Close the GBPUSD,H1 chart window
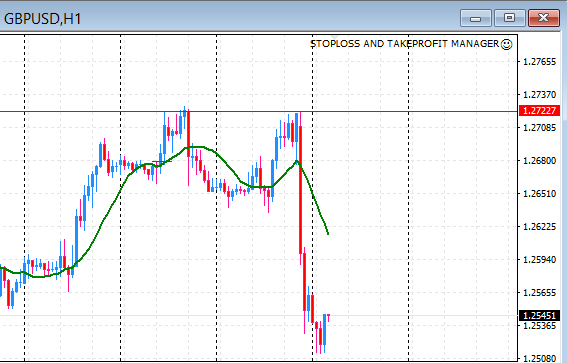 [x=543, y=18]
